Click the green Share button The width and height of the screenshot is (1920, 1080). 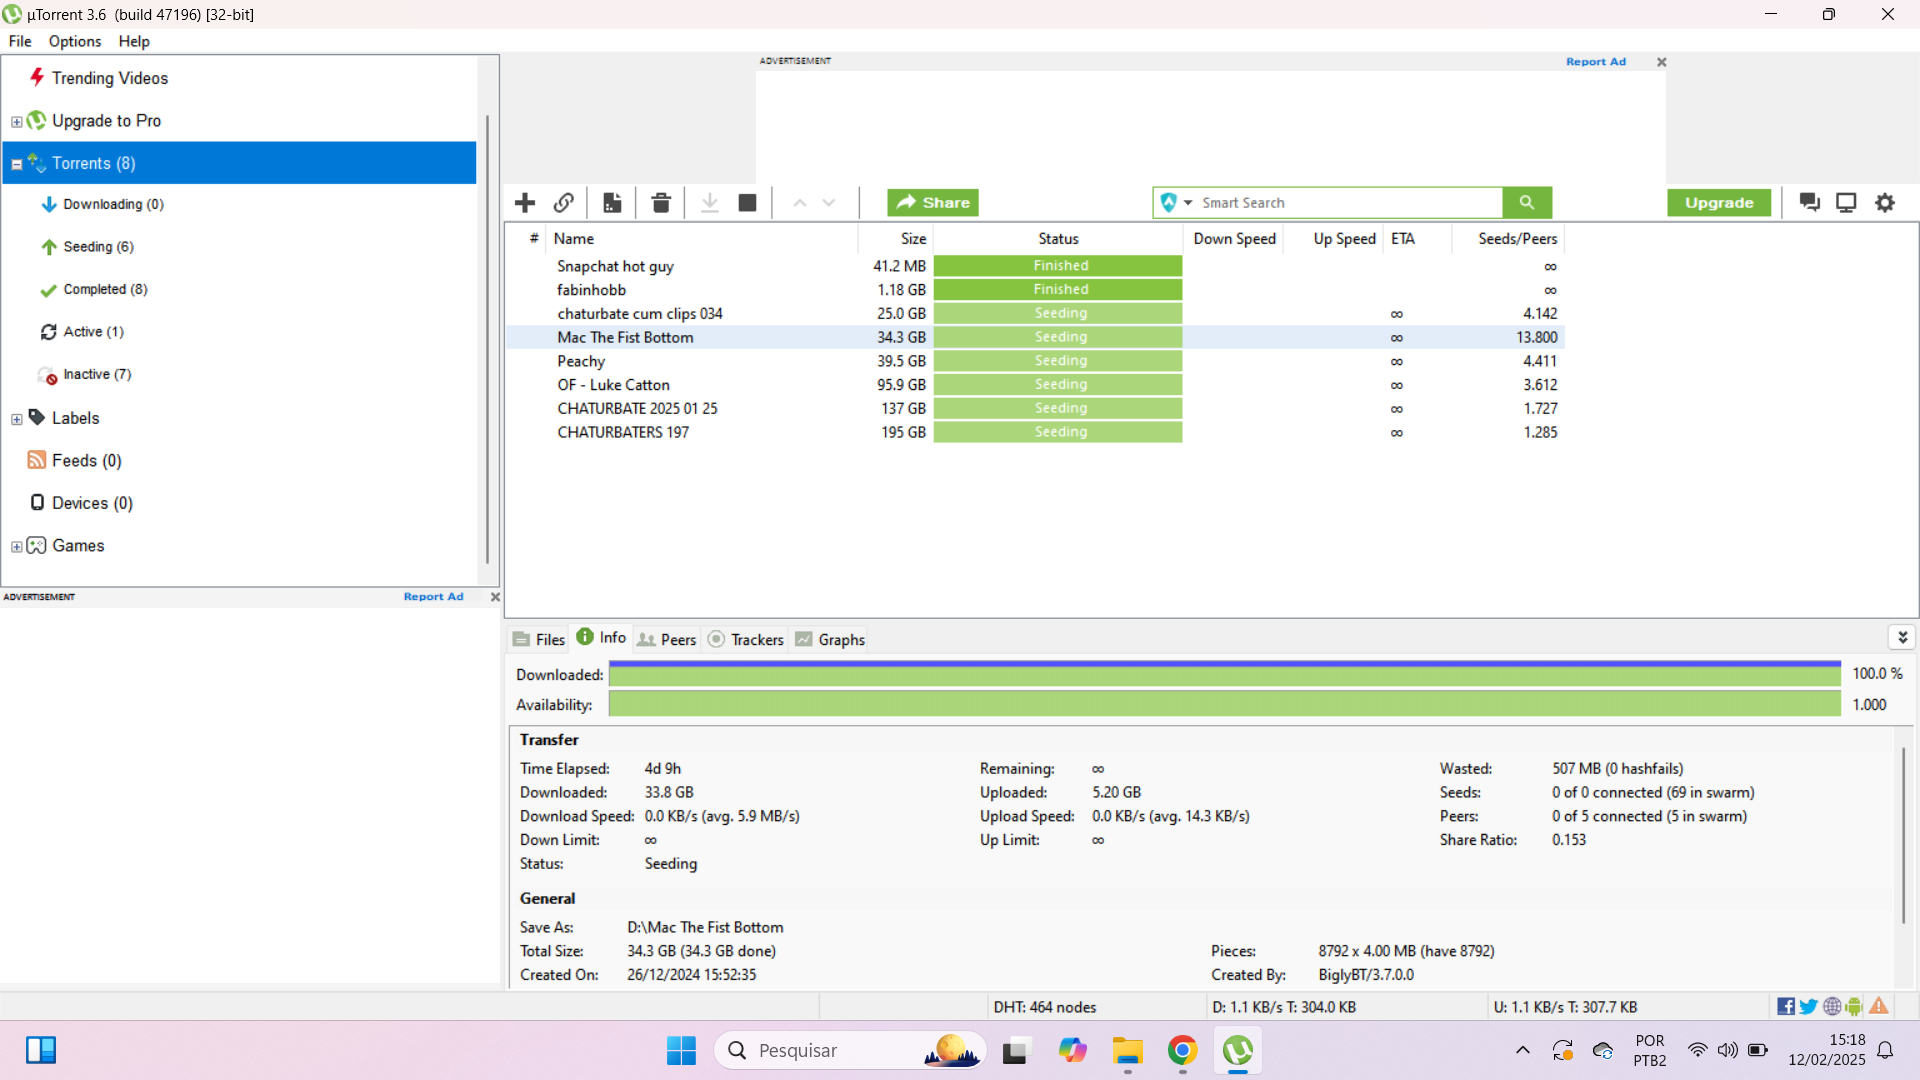932,203
